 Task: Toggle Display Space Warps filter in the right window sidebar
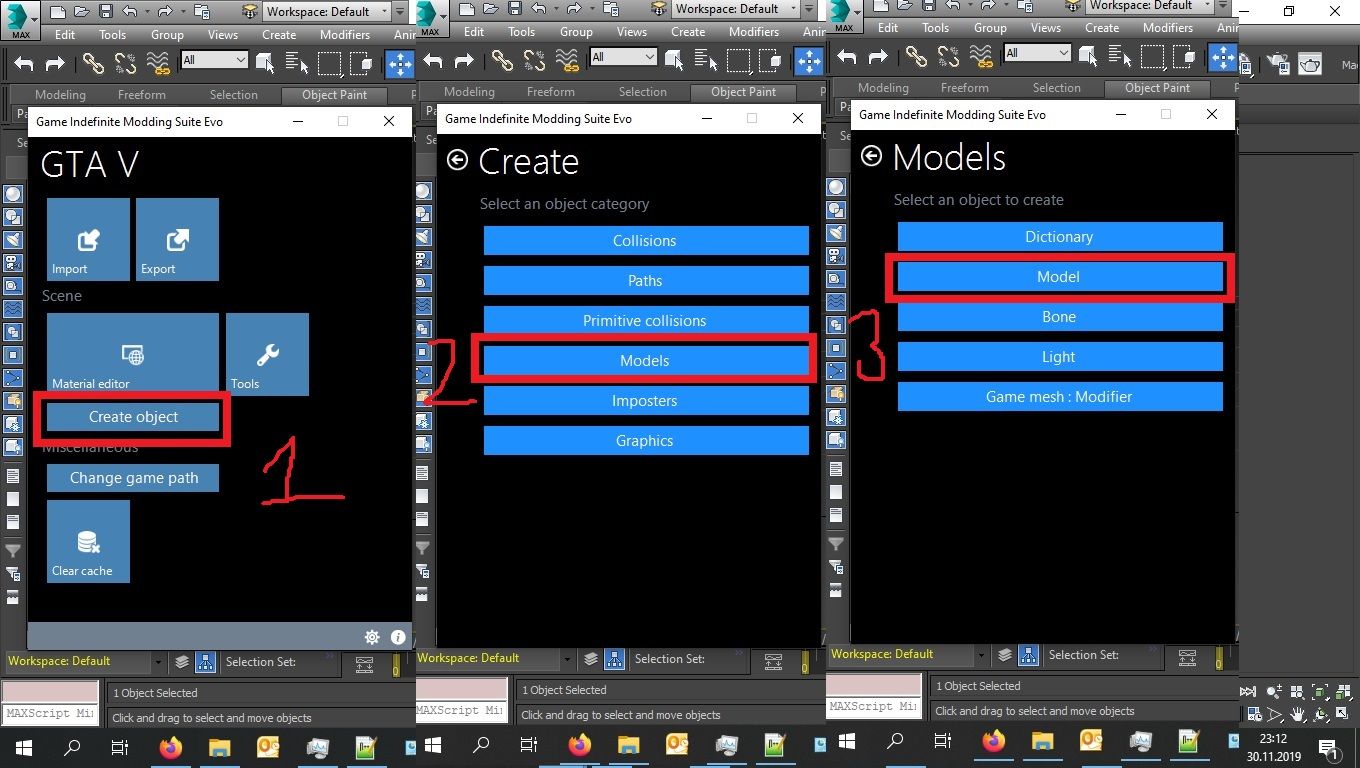click(x=836, y=302)
